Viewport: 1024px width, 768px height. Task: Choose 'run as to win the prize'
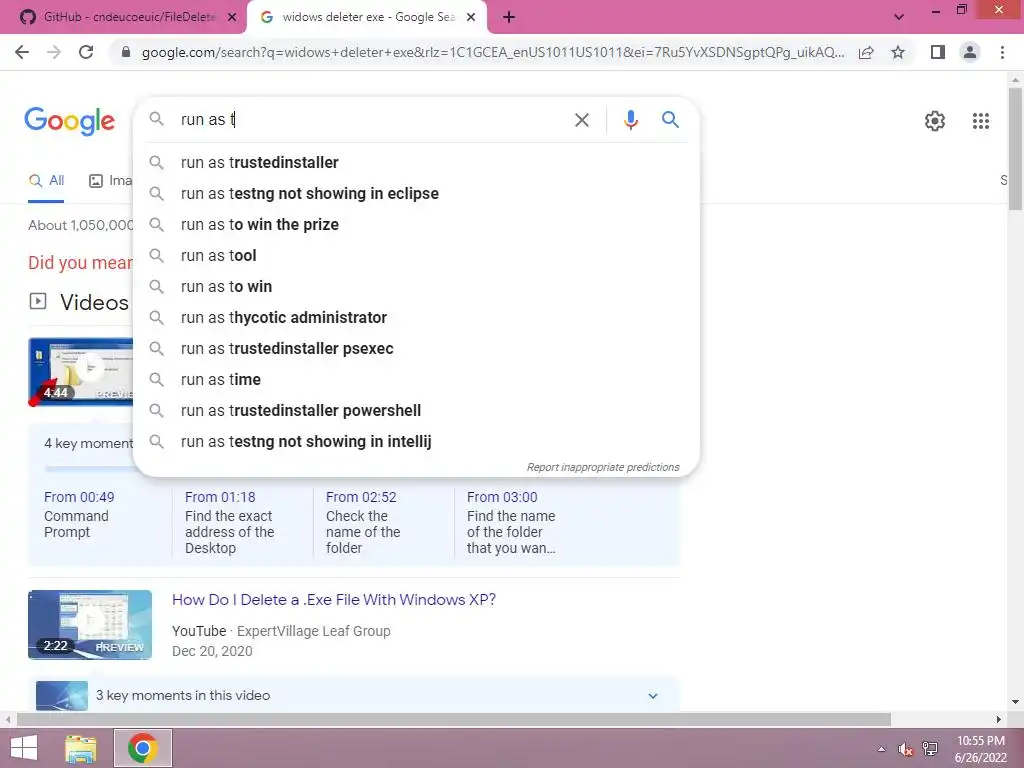[x=416, y=225]
